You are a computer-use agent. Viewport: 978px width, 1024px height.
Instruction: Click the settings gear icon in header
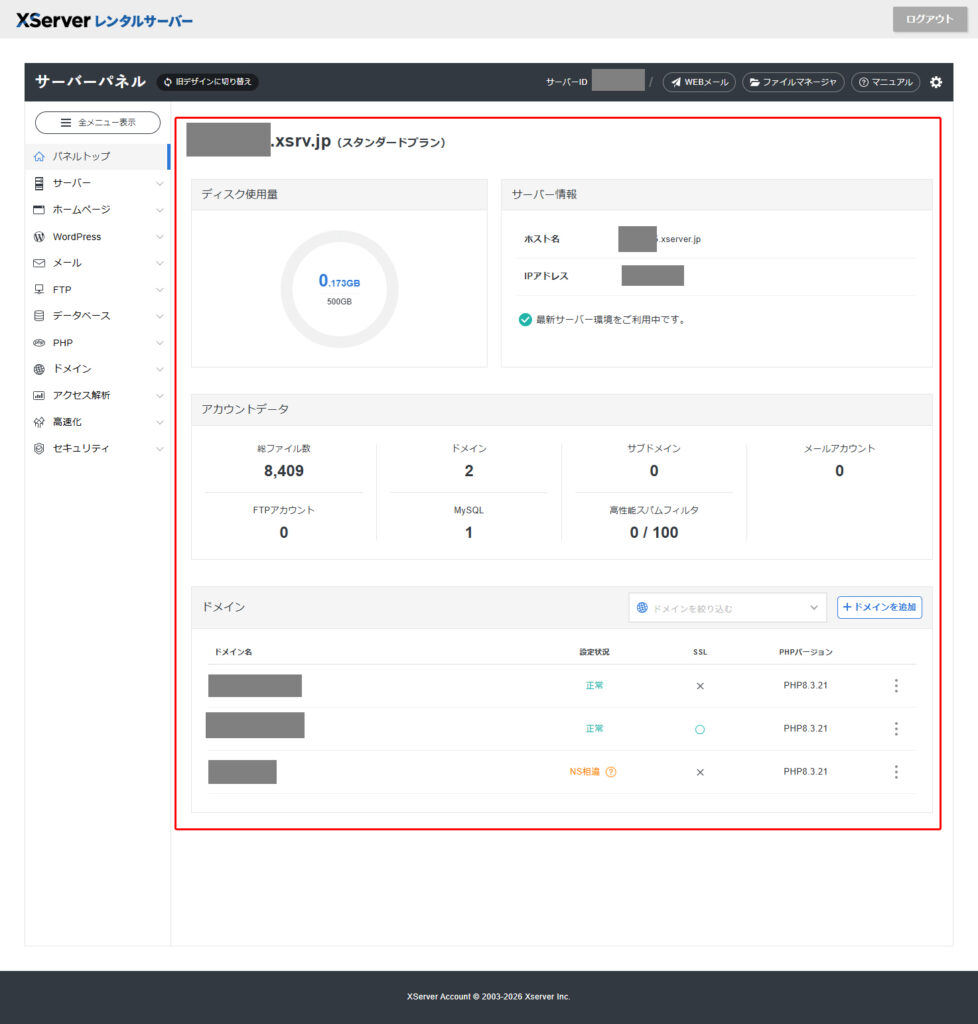(936, 82)
